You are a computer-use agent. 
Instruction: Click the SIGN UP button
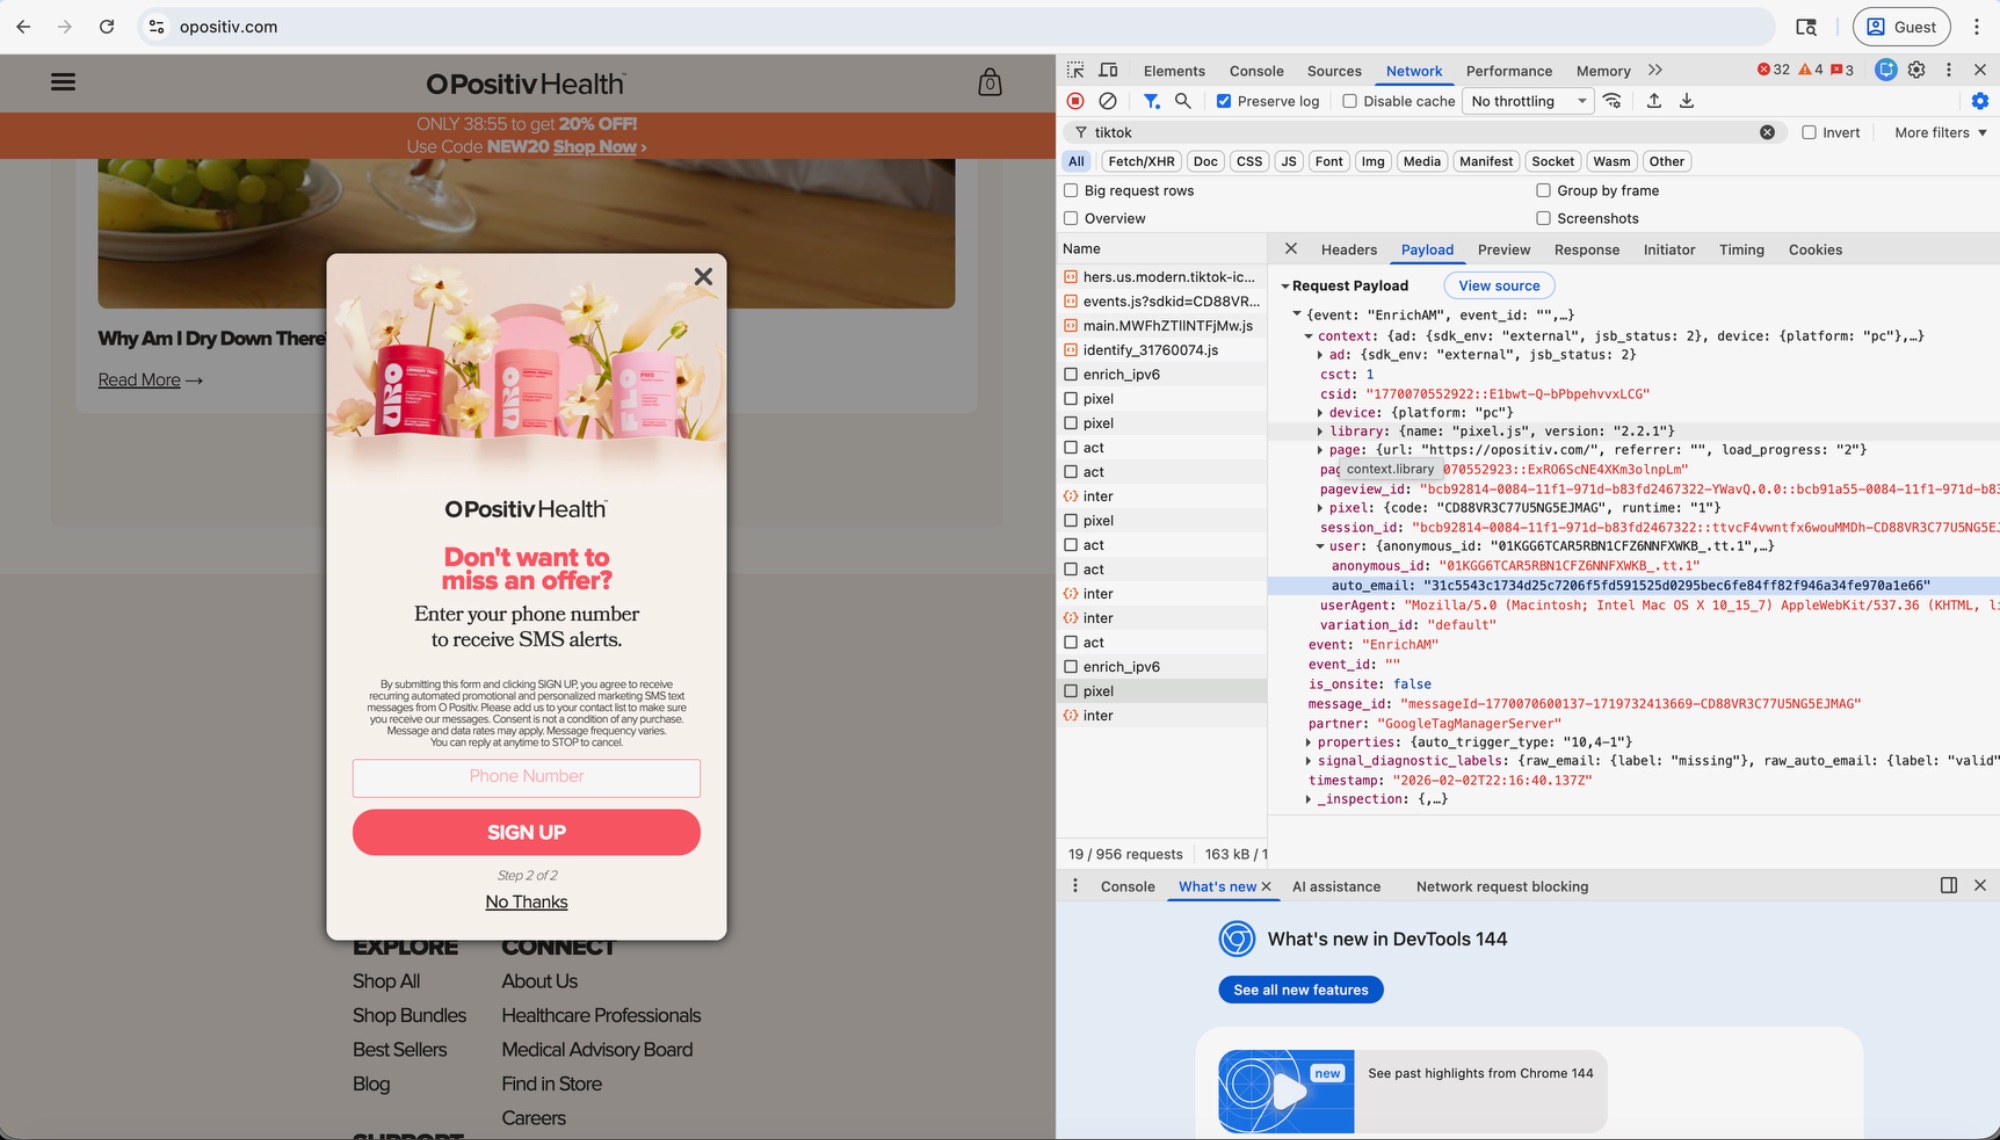(x=526, y=832)
